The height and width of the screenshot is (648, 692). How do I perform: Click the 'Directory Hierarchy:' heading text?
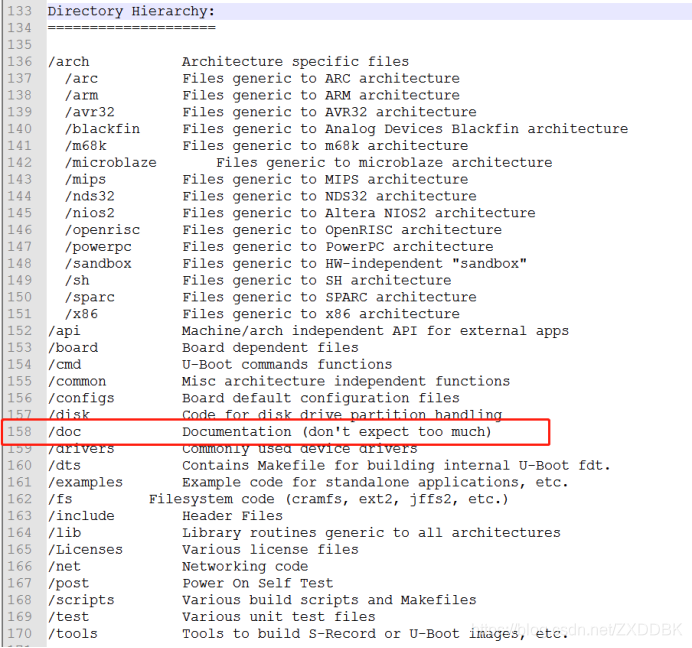tap(131, 11)
